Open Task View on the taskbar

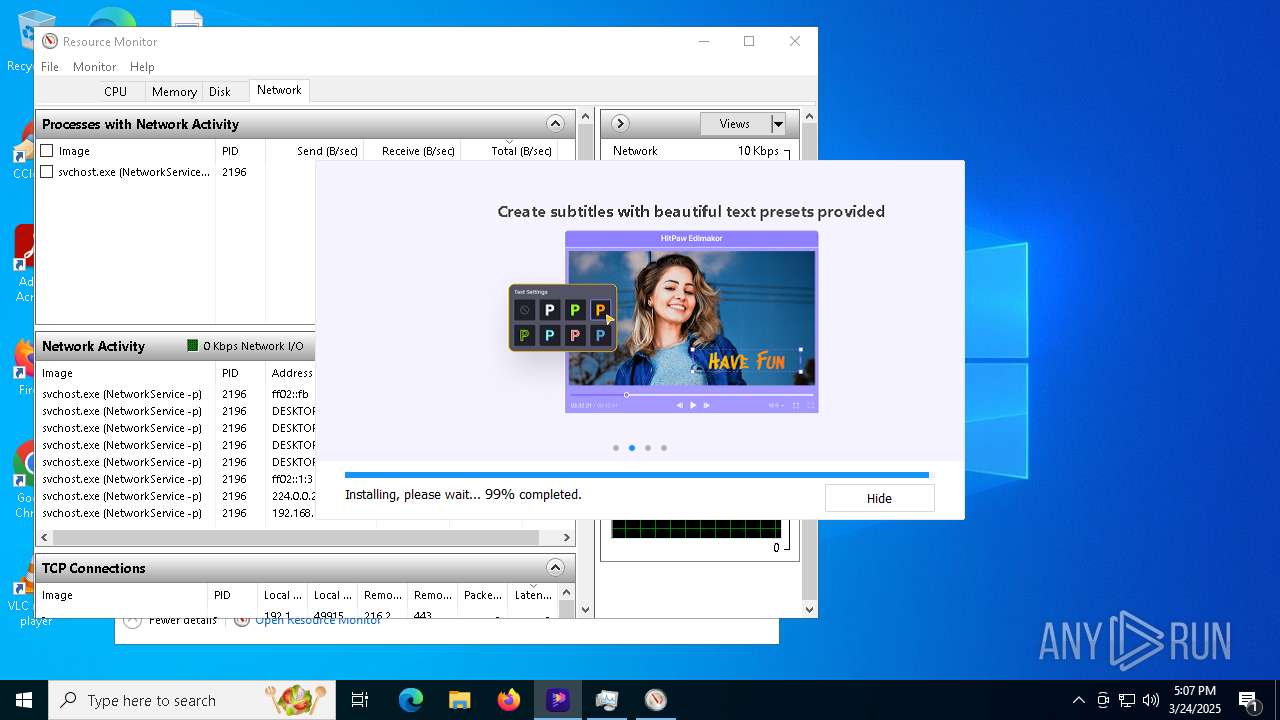360,700
